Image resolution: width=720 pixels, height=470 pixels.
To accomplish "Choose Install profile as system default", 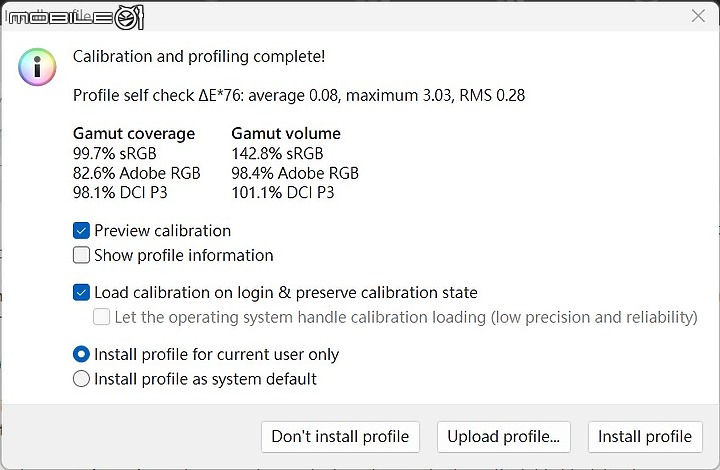I will pyautogui.click(x=81, y=379).
